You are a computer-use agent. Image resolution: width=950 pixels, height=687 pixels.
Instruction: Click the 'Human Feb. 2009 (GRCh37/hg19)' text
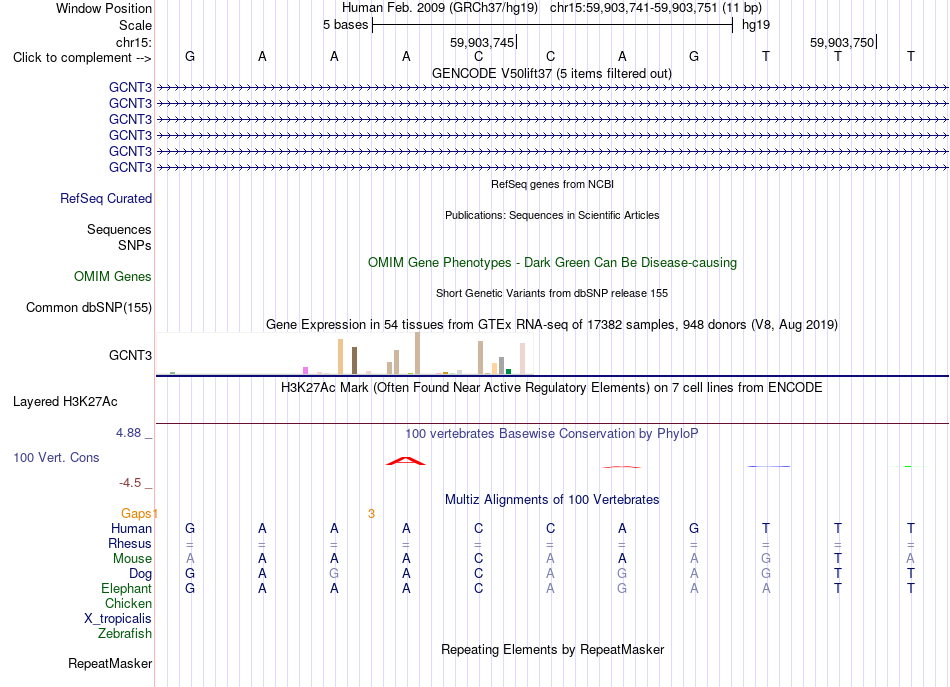coord(440,8)
